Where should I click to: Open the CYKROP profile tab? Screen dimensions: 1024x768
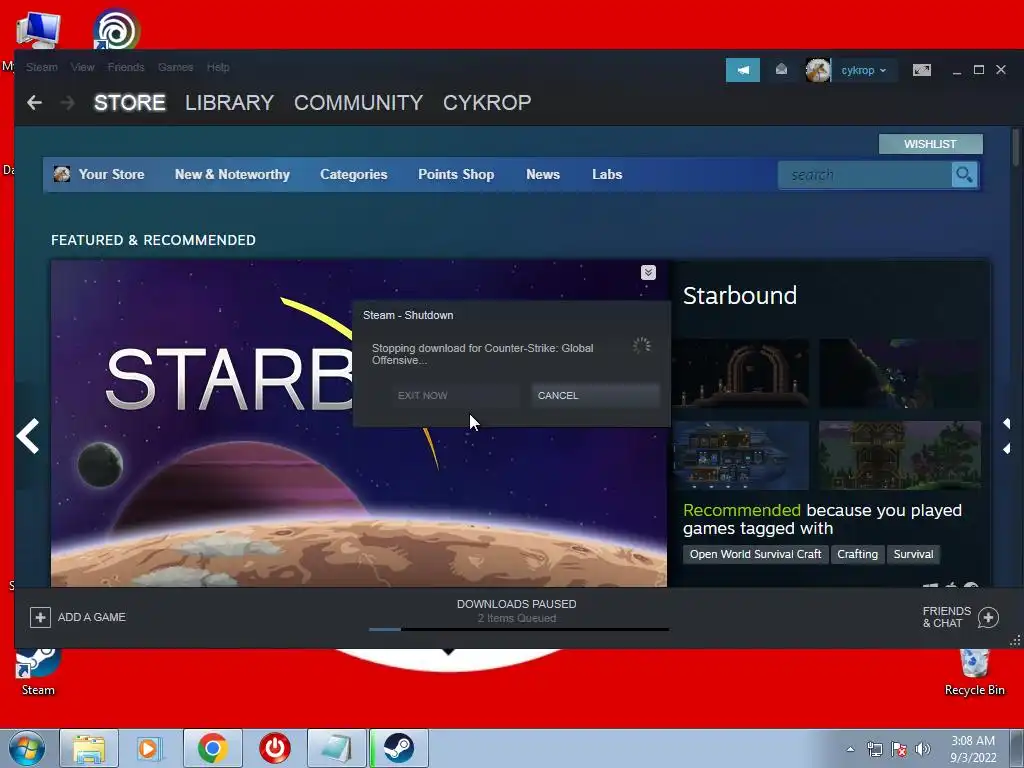click(x=487, y=103)
